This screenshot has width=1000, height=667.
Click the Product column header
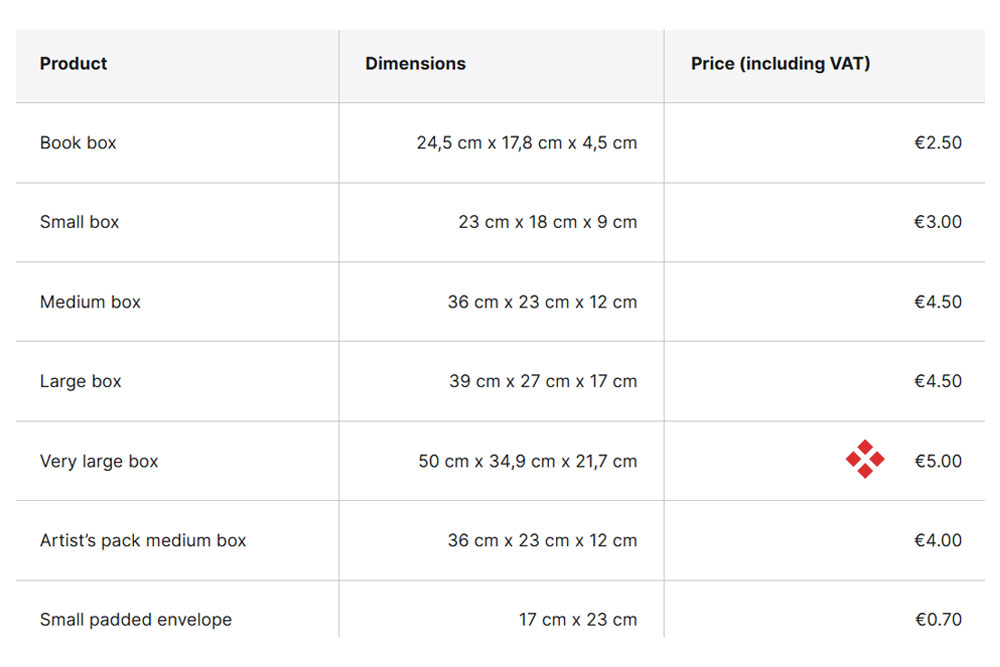73,64
